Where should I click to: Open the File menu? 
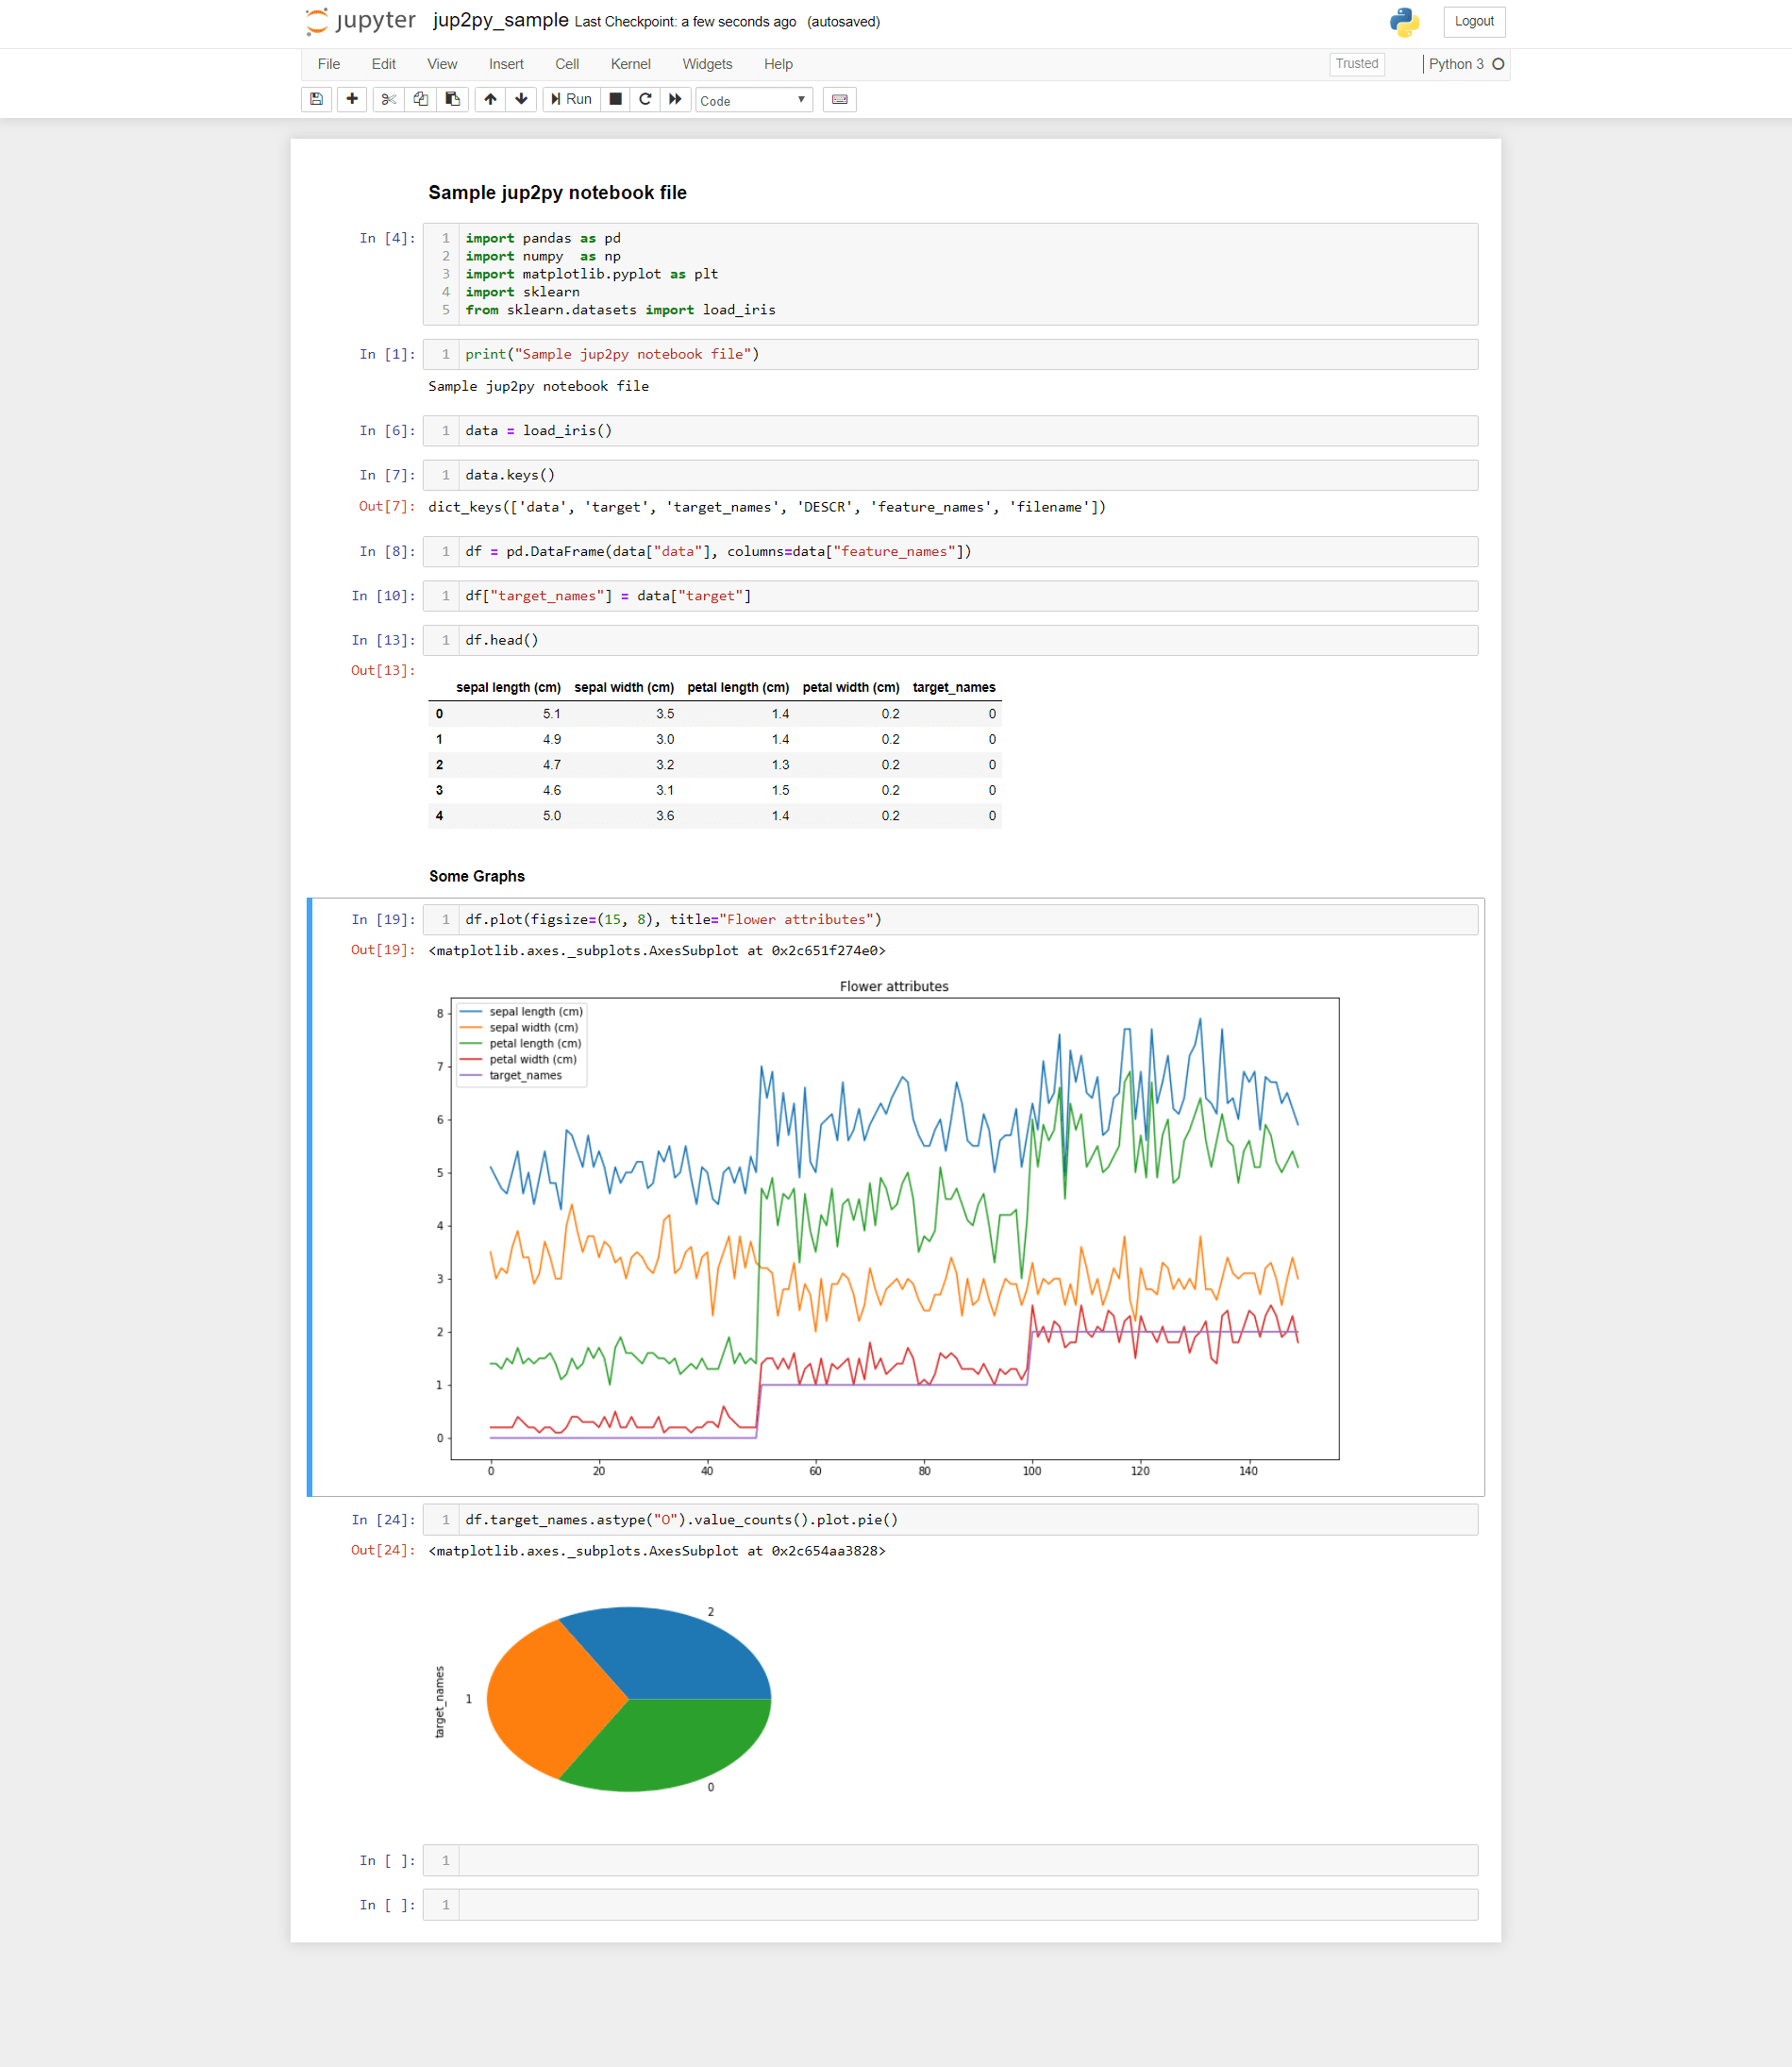(328, 64)
